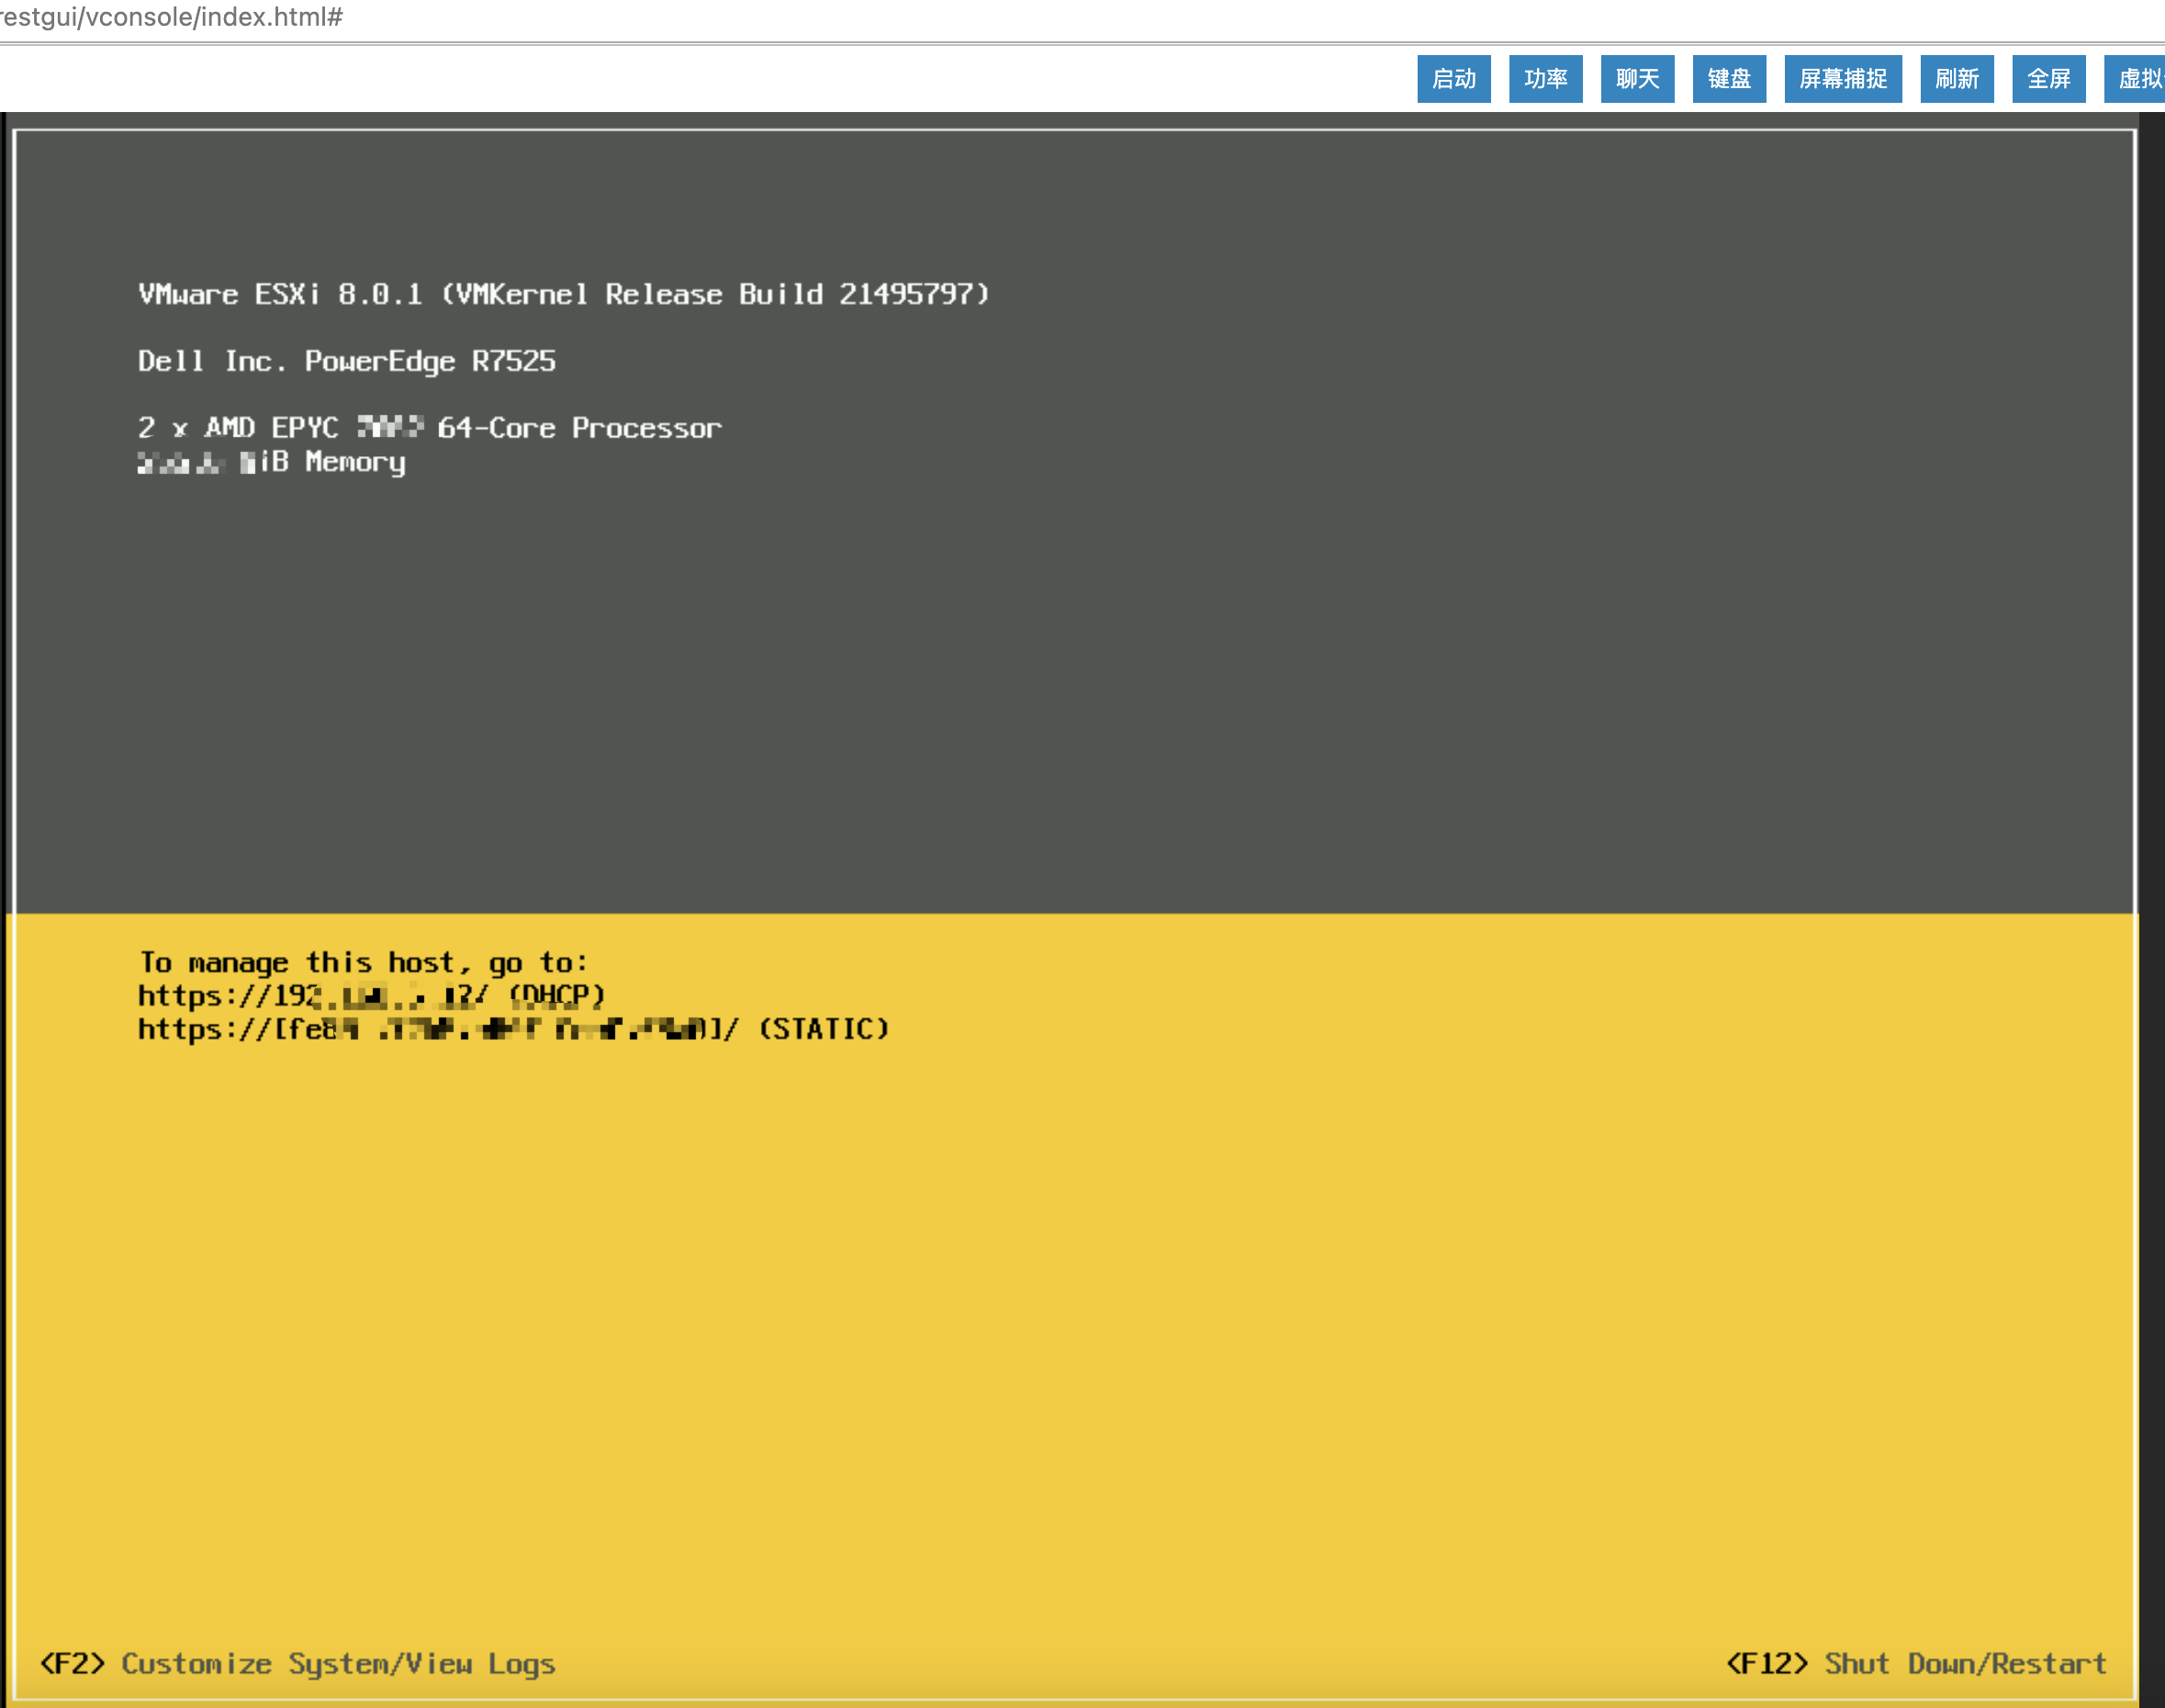Open the 聊天 chat button
2165x1708 pixels.
pyautogui.click(x=1637, y=79)
